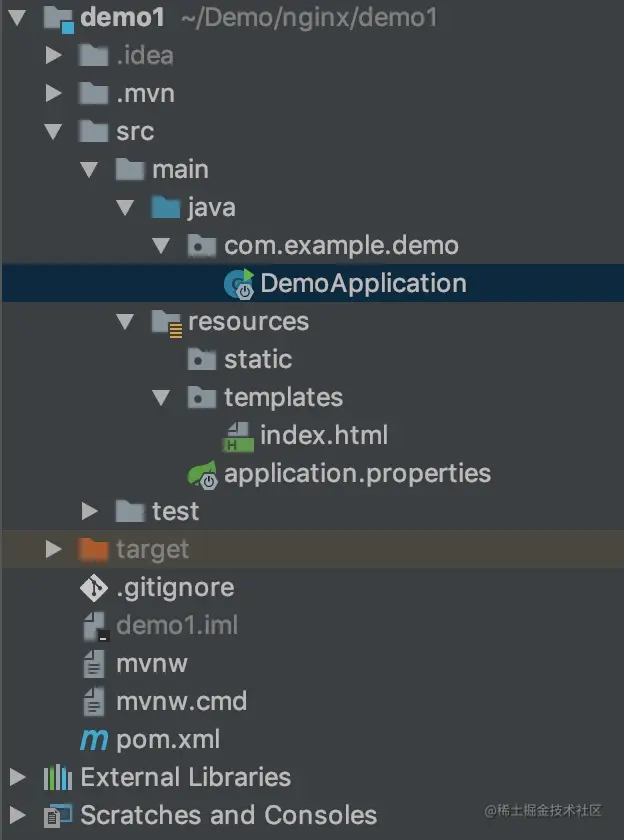Click the Scratches and Consoles icon
This screenshot has height=840, width=624.
pos(58,815)
